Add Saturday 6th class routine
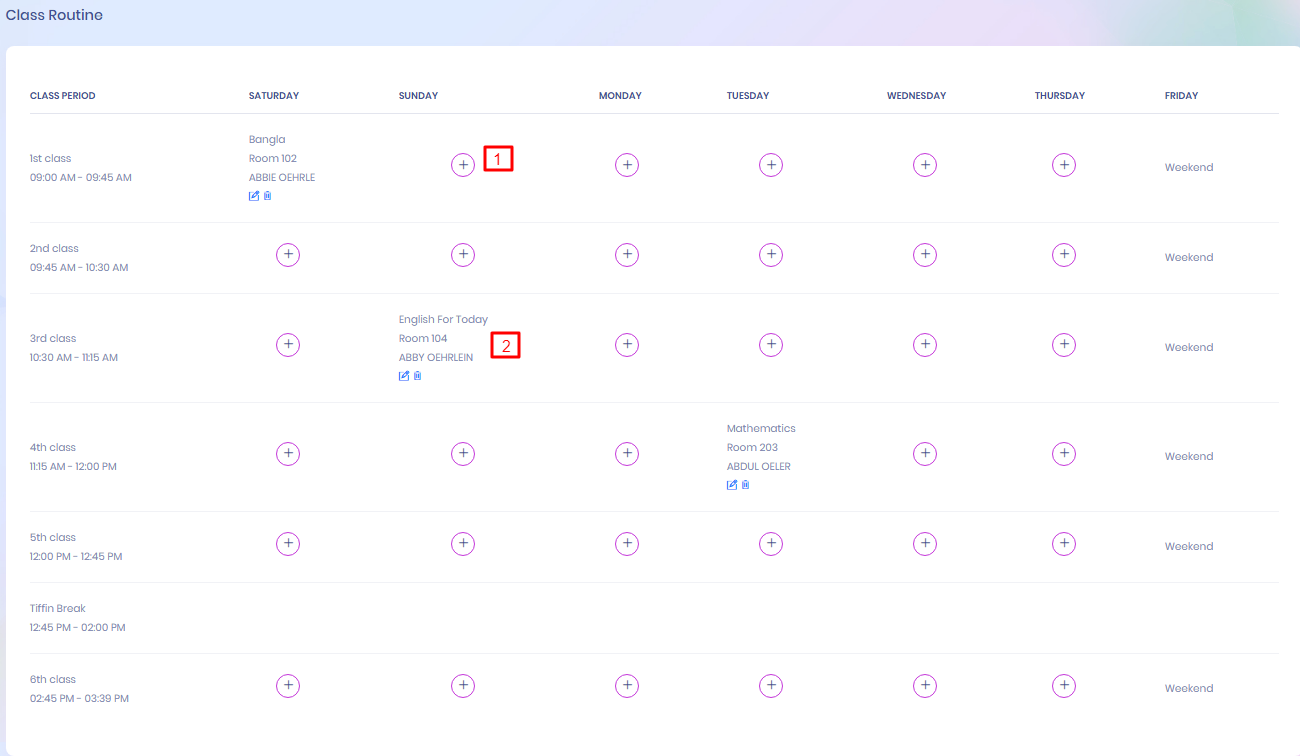 (288, 686)
